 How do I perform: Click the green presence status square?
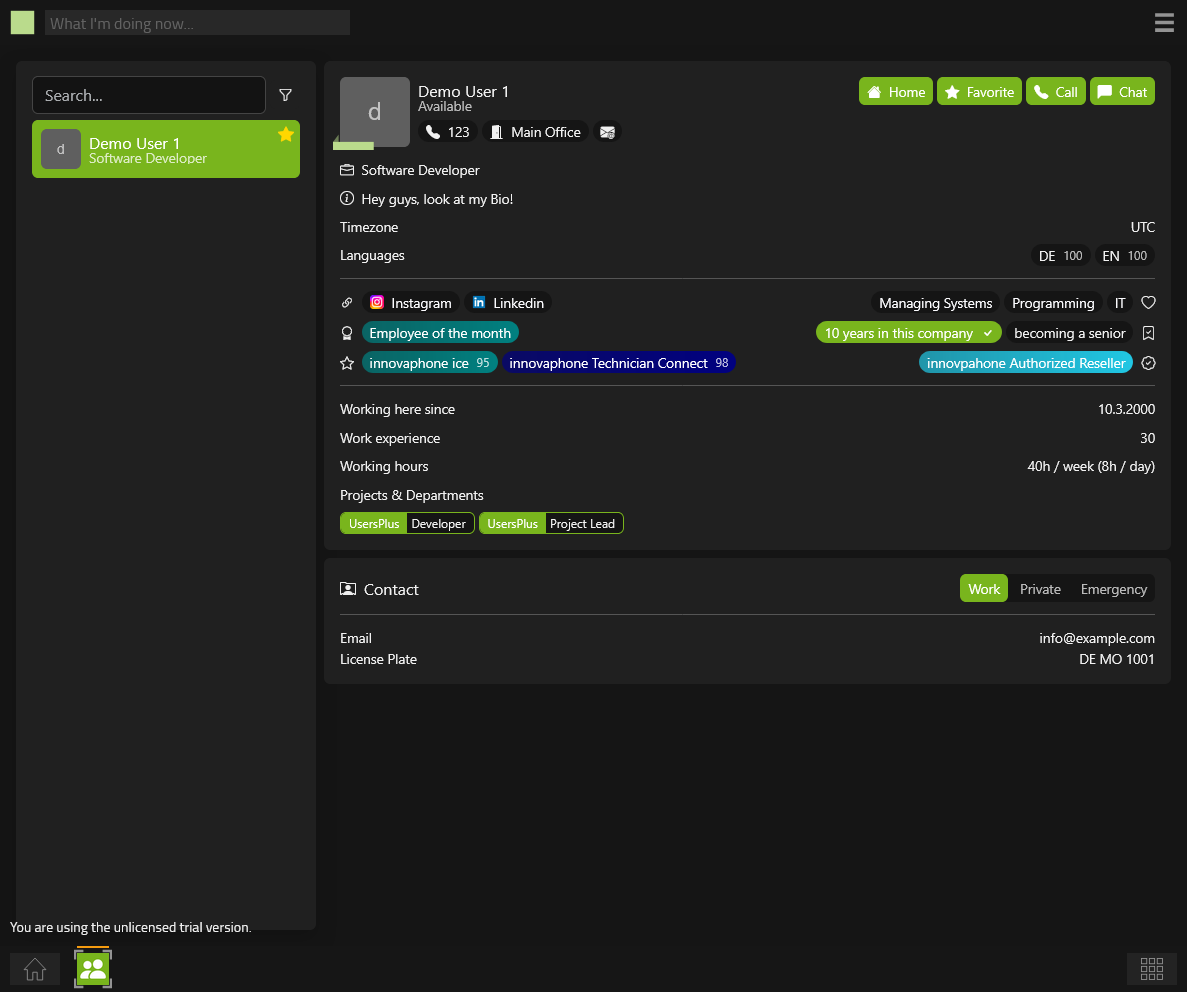(22, 23)
